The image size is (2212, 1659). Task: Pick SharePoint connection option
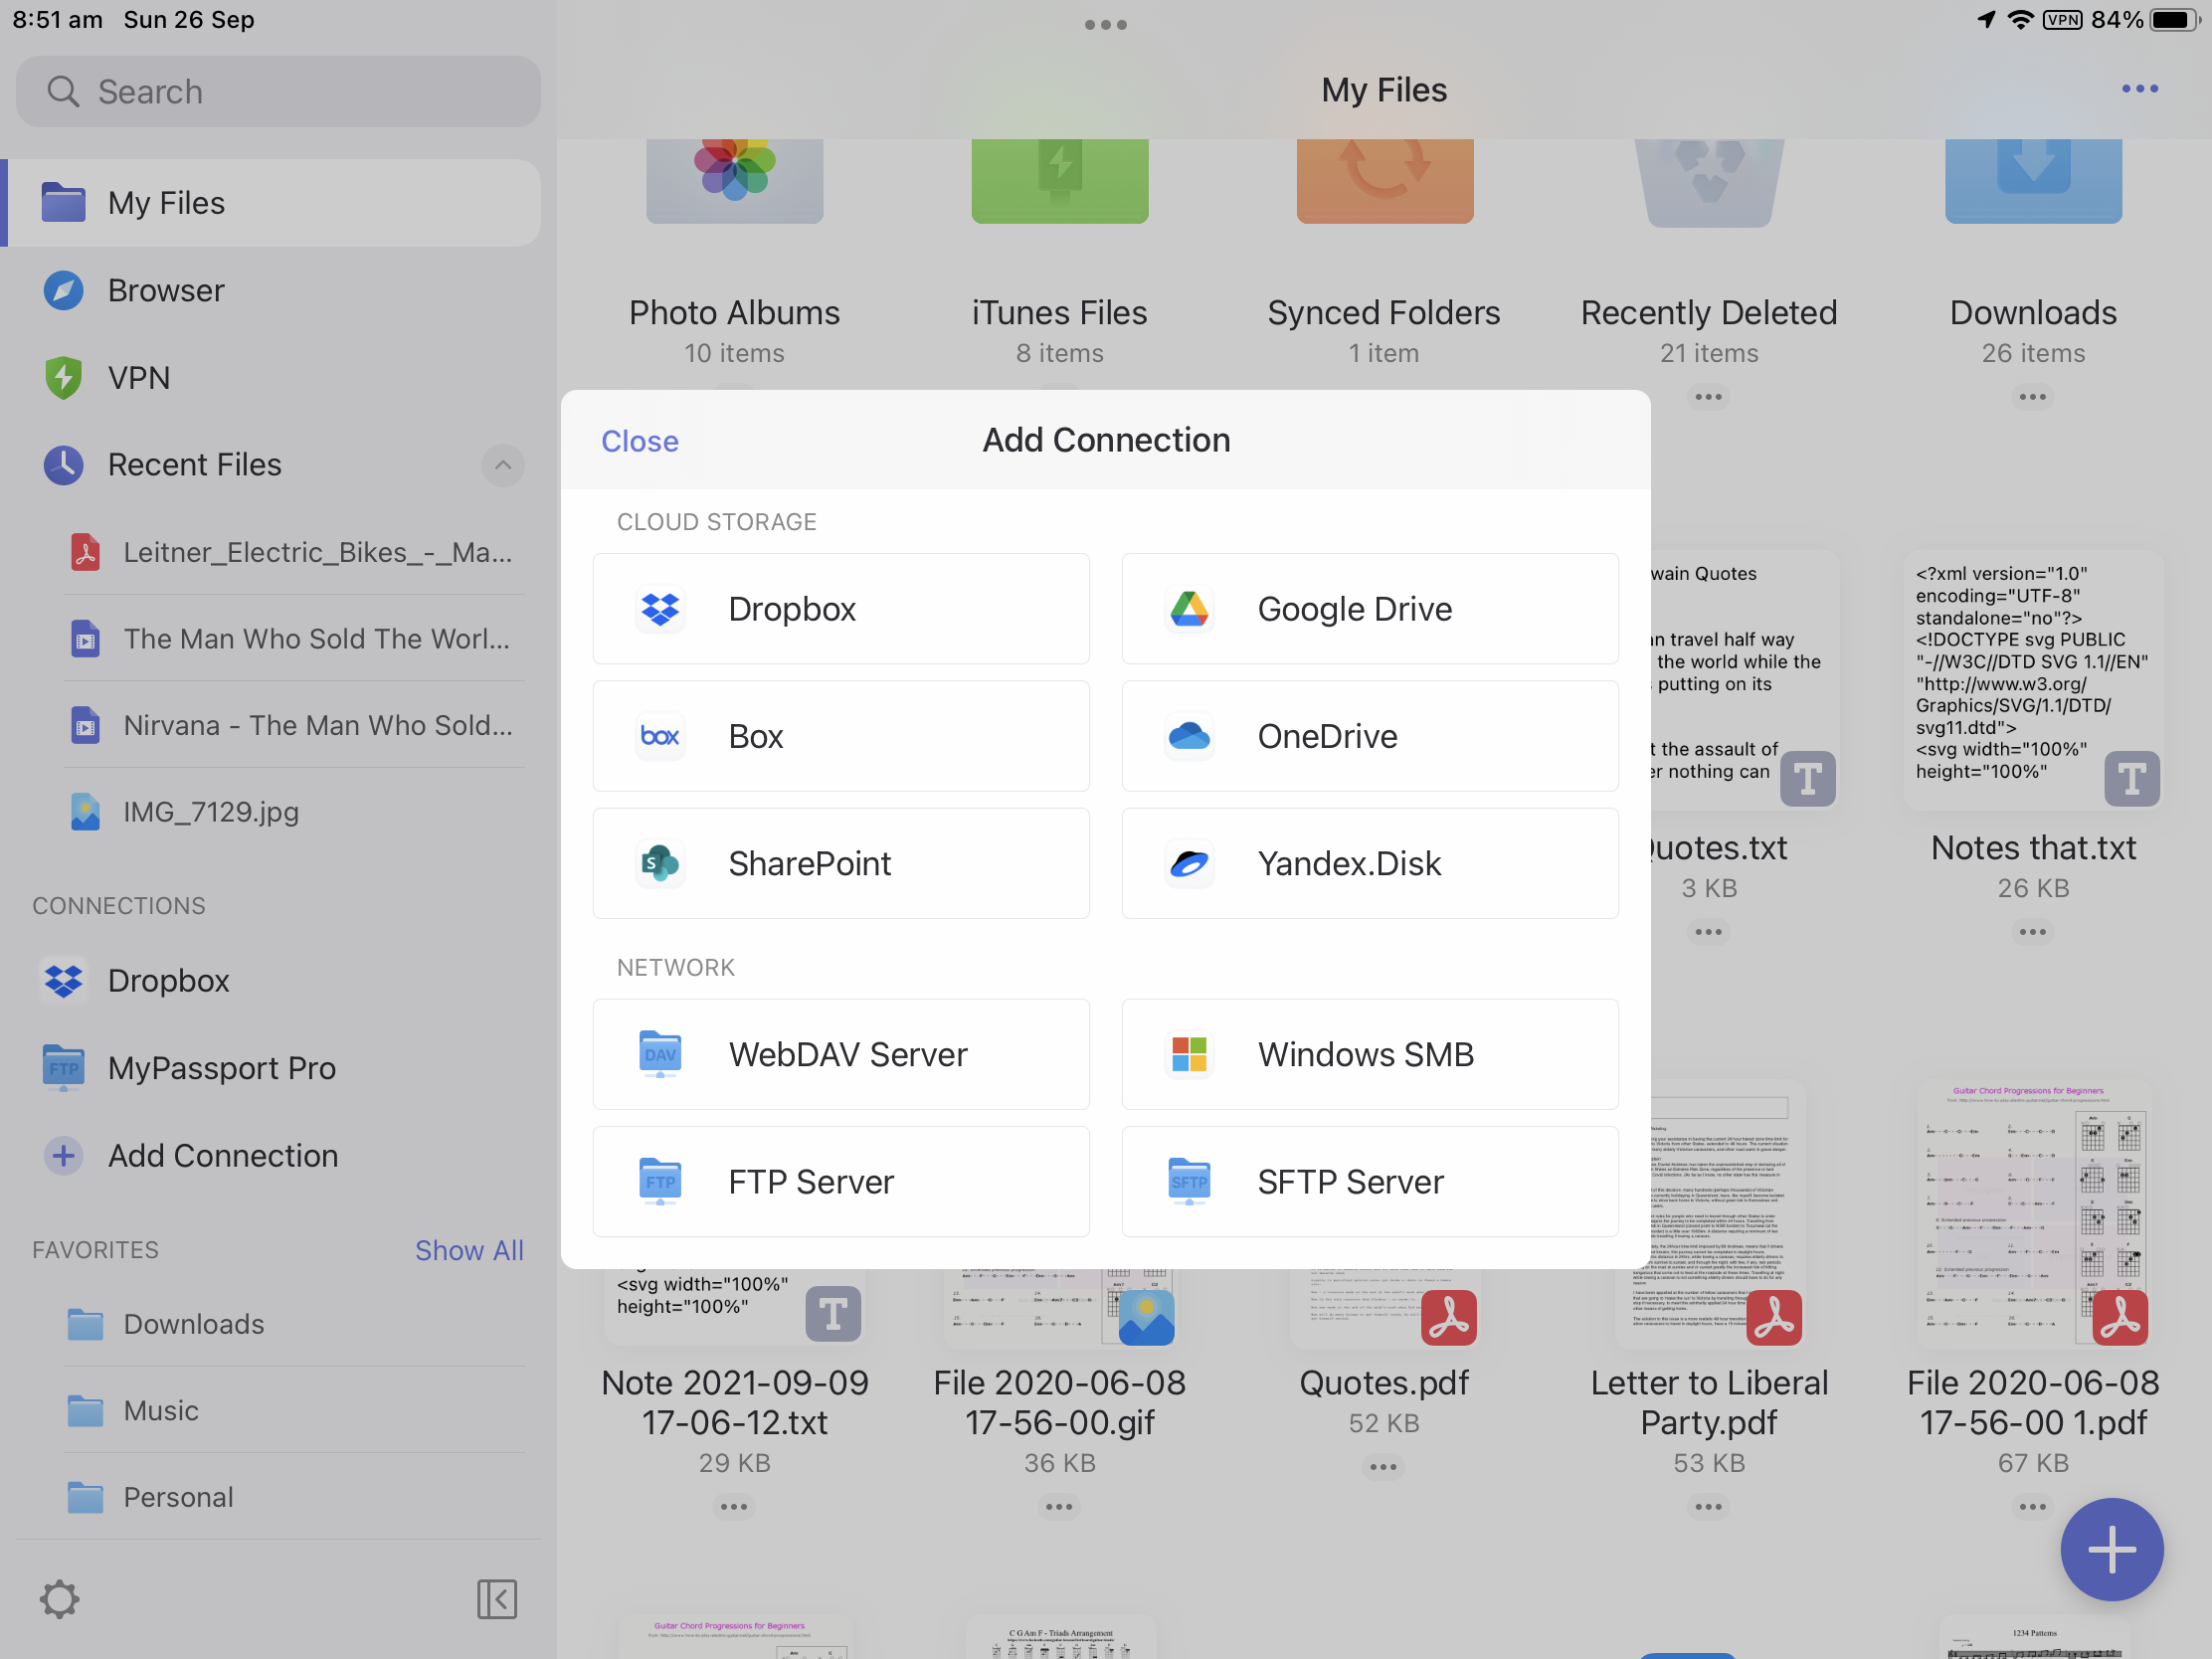pyautogui.click(x=840, y=863)
